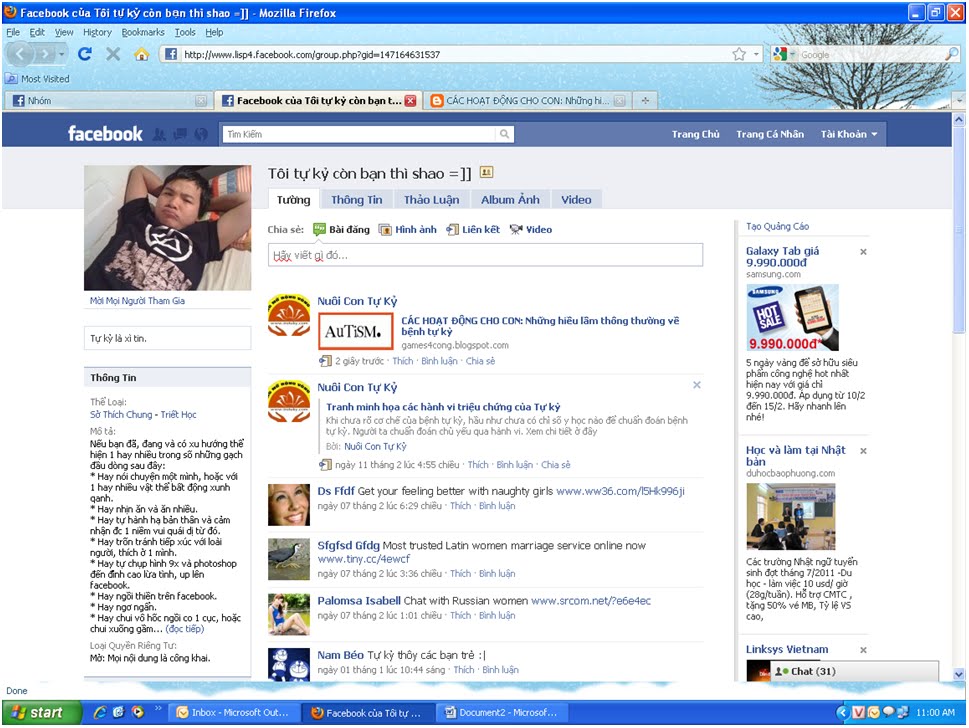Viewport: 969px width, 728px height.
Task: Click the group profile photo
Action: 167,227
